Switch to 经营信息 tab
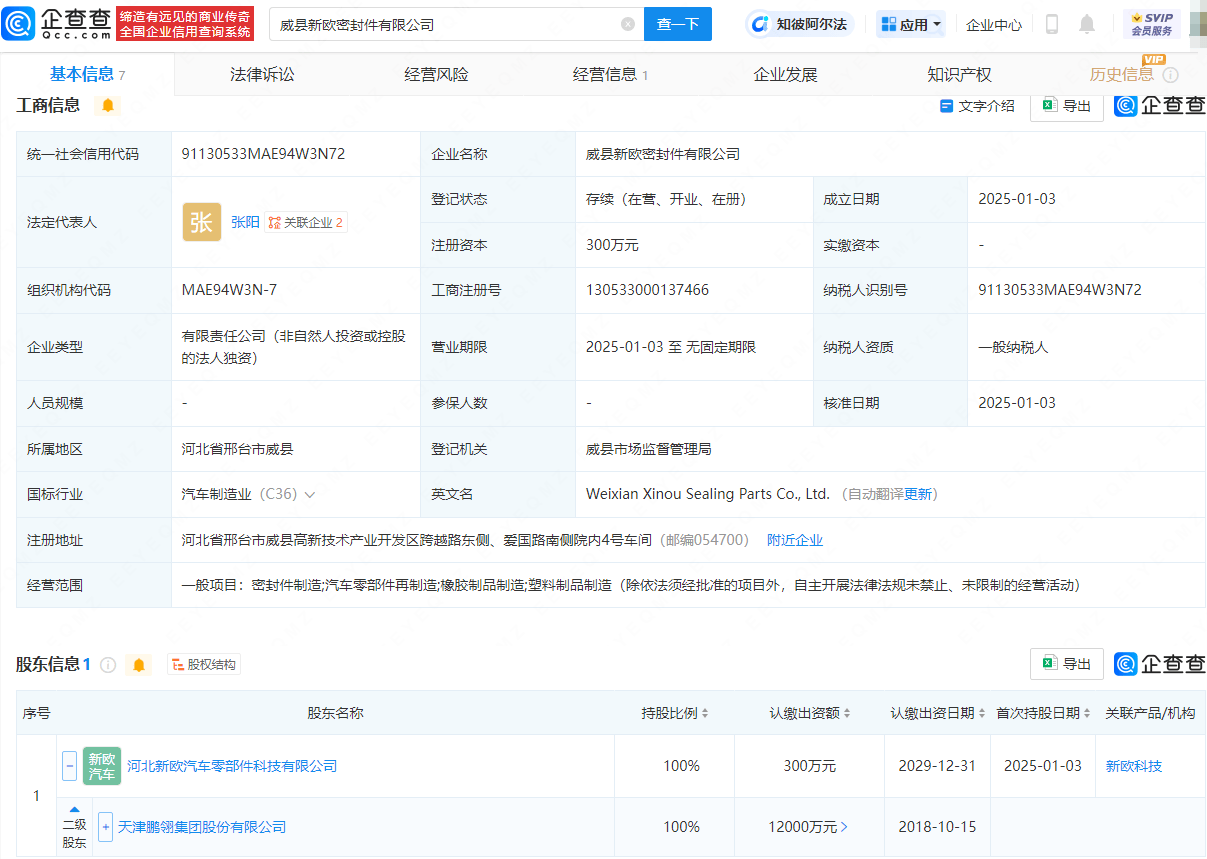This screenshot has height=859, width=1207. [x=610, y=74]
